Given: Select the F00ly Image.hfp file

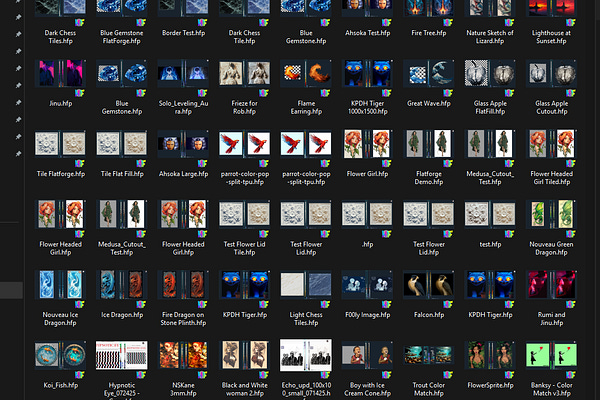Looking at the screenshot, I should point(367,295).
